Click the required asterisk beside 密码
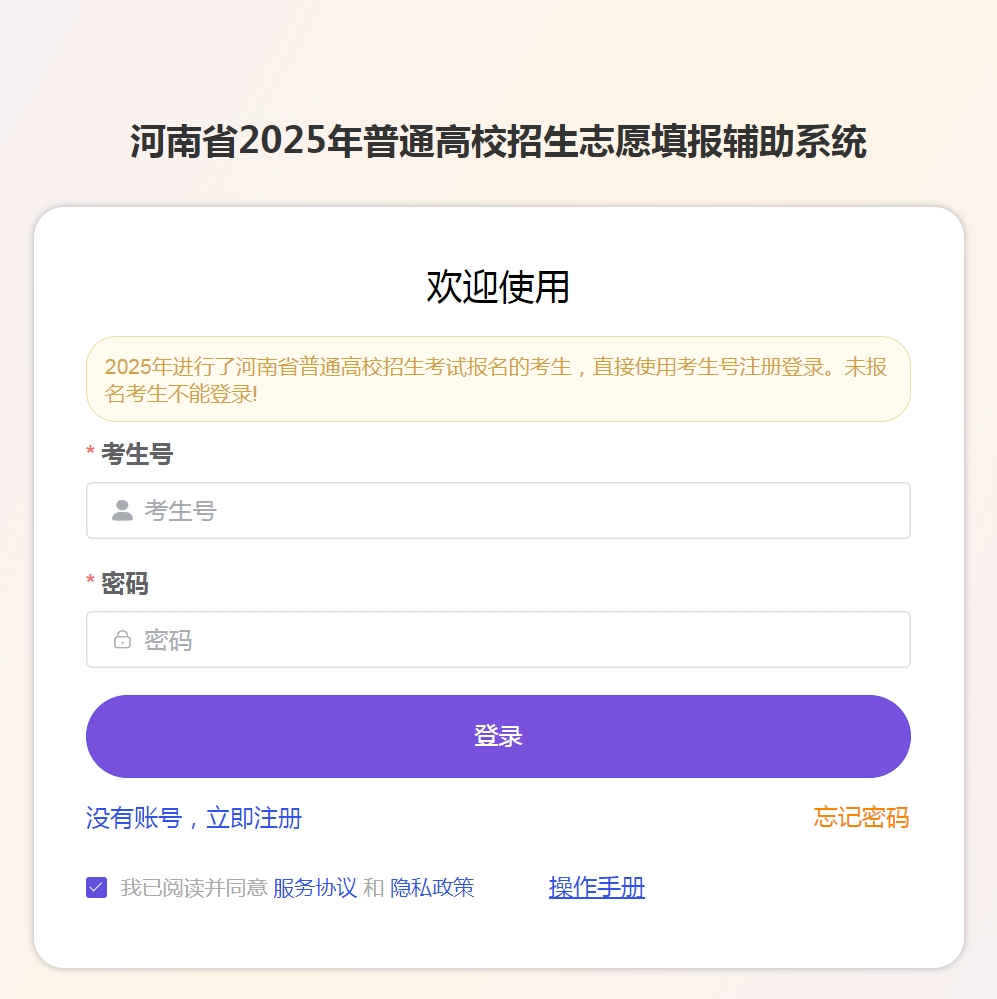The image size is (997, 999). coord(91,585)
